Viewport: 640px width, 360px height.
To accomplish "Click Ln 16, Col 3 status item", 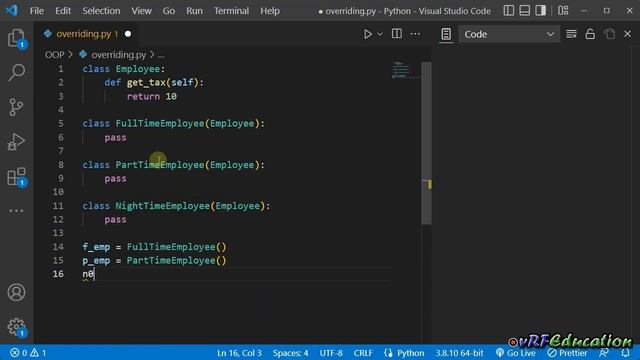I will tap(239, 353).
